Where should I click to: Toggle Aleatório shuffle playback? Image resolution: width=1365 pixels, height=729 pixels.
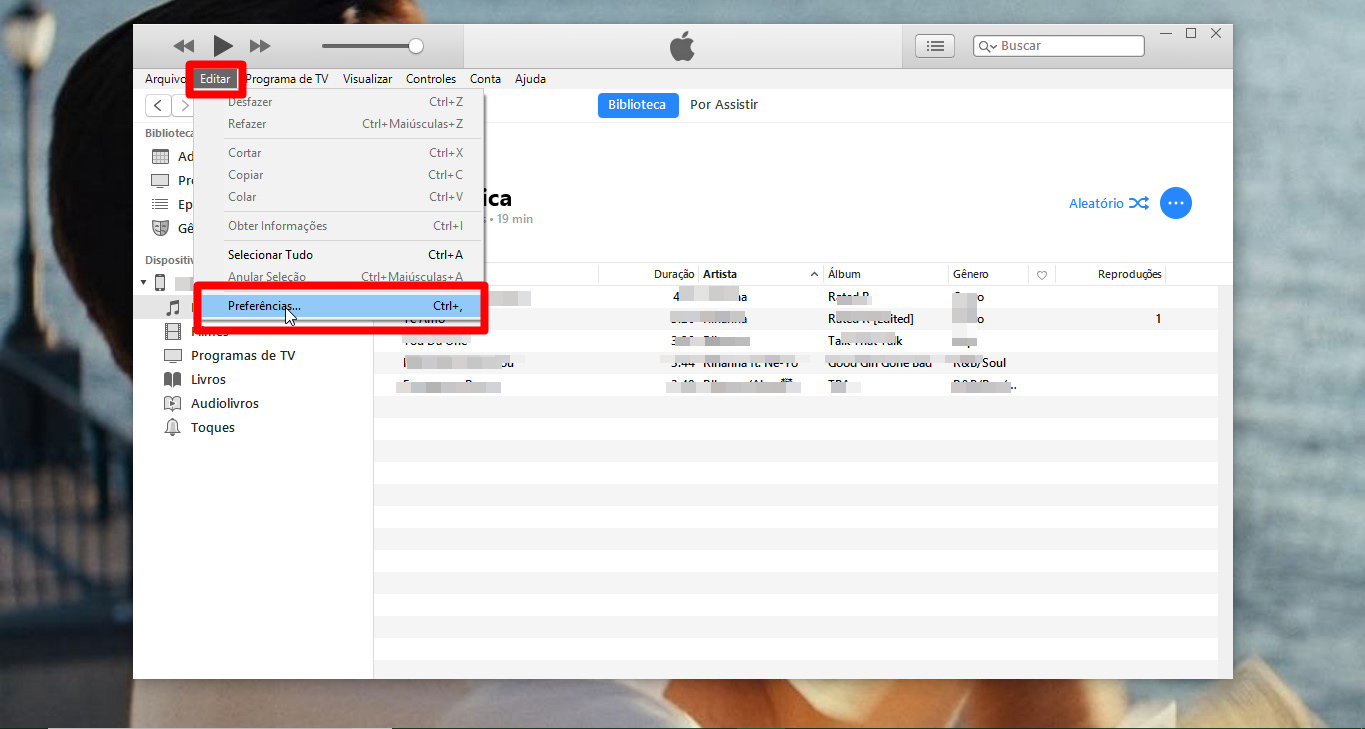(x=1108, y=203)
